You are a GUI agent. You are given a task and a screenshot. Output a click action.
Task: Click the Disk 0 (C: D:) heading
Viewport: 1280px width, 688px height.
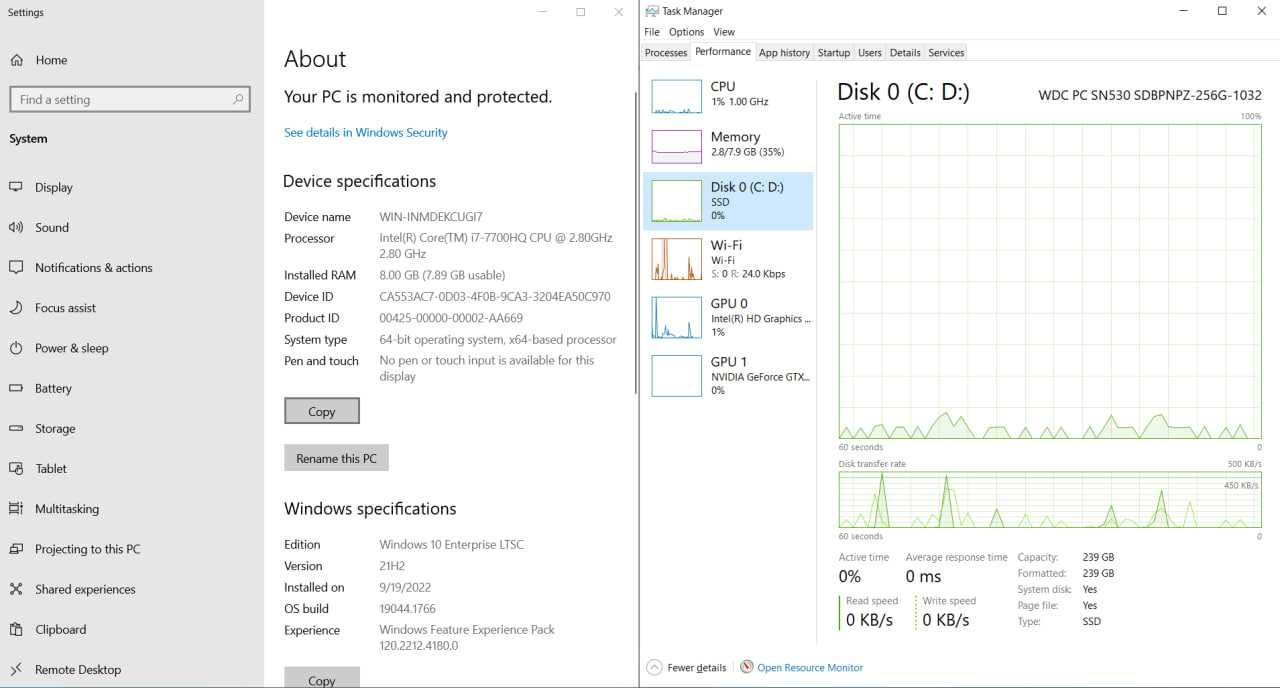pyautogui.click(x=903, y=92)
